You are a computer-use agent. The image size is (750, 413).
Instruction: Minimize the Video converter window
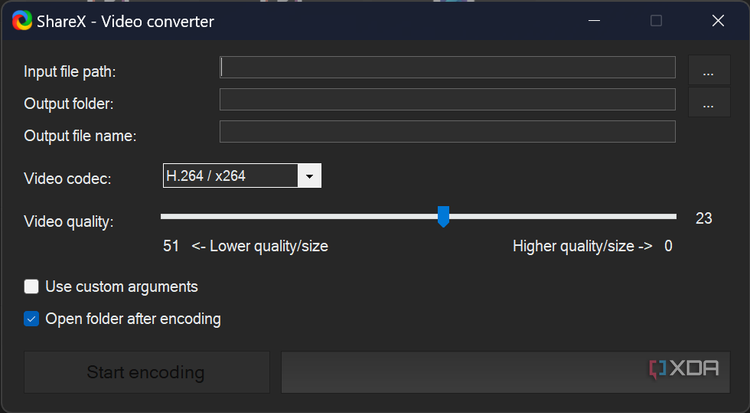tap(594, 21)
